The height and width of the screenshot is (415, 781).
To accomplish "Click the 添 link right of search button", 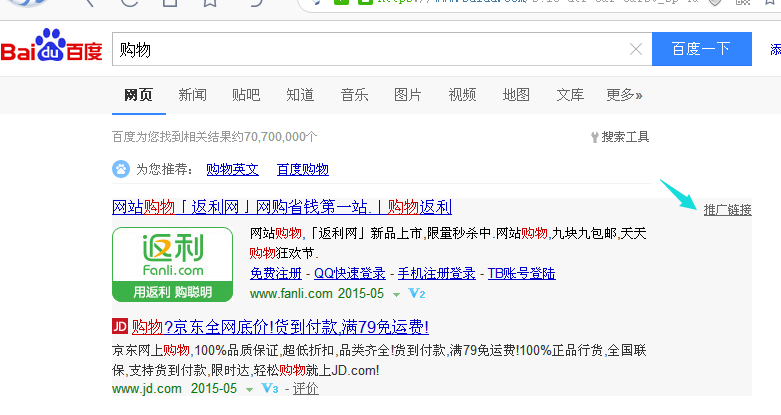I will pos(776,49).
